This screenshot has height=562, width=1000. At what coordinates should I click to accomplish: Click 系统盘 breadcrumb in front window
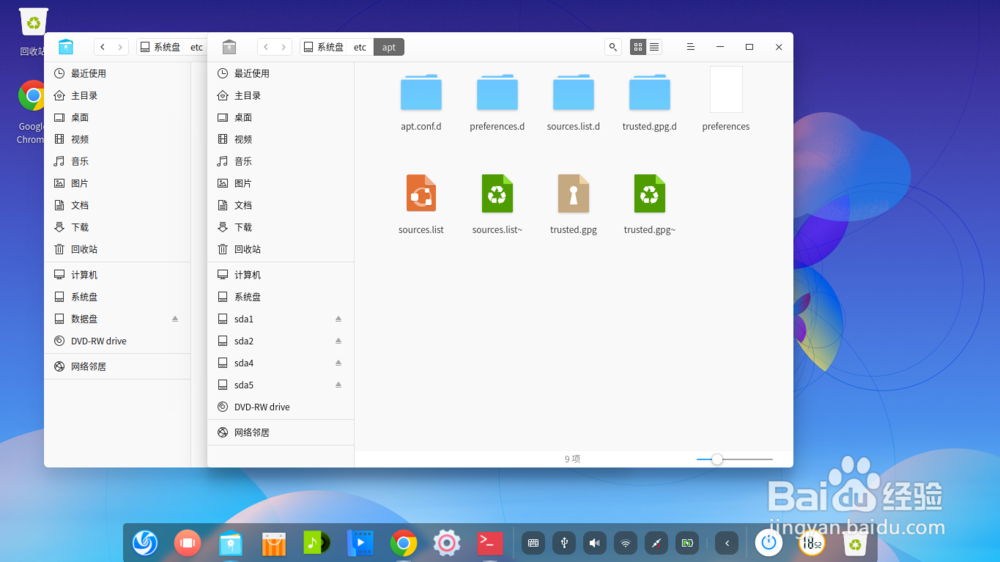pos(324,47)
